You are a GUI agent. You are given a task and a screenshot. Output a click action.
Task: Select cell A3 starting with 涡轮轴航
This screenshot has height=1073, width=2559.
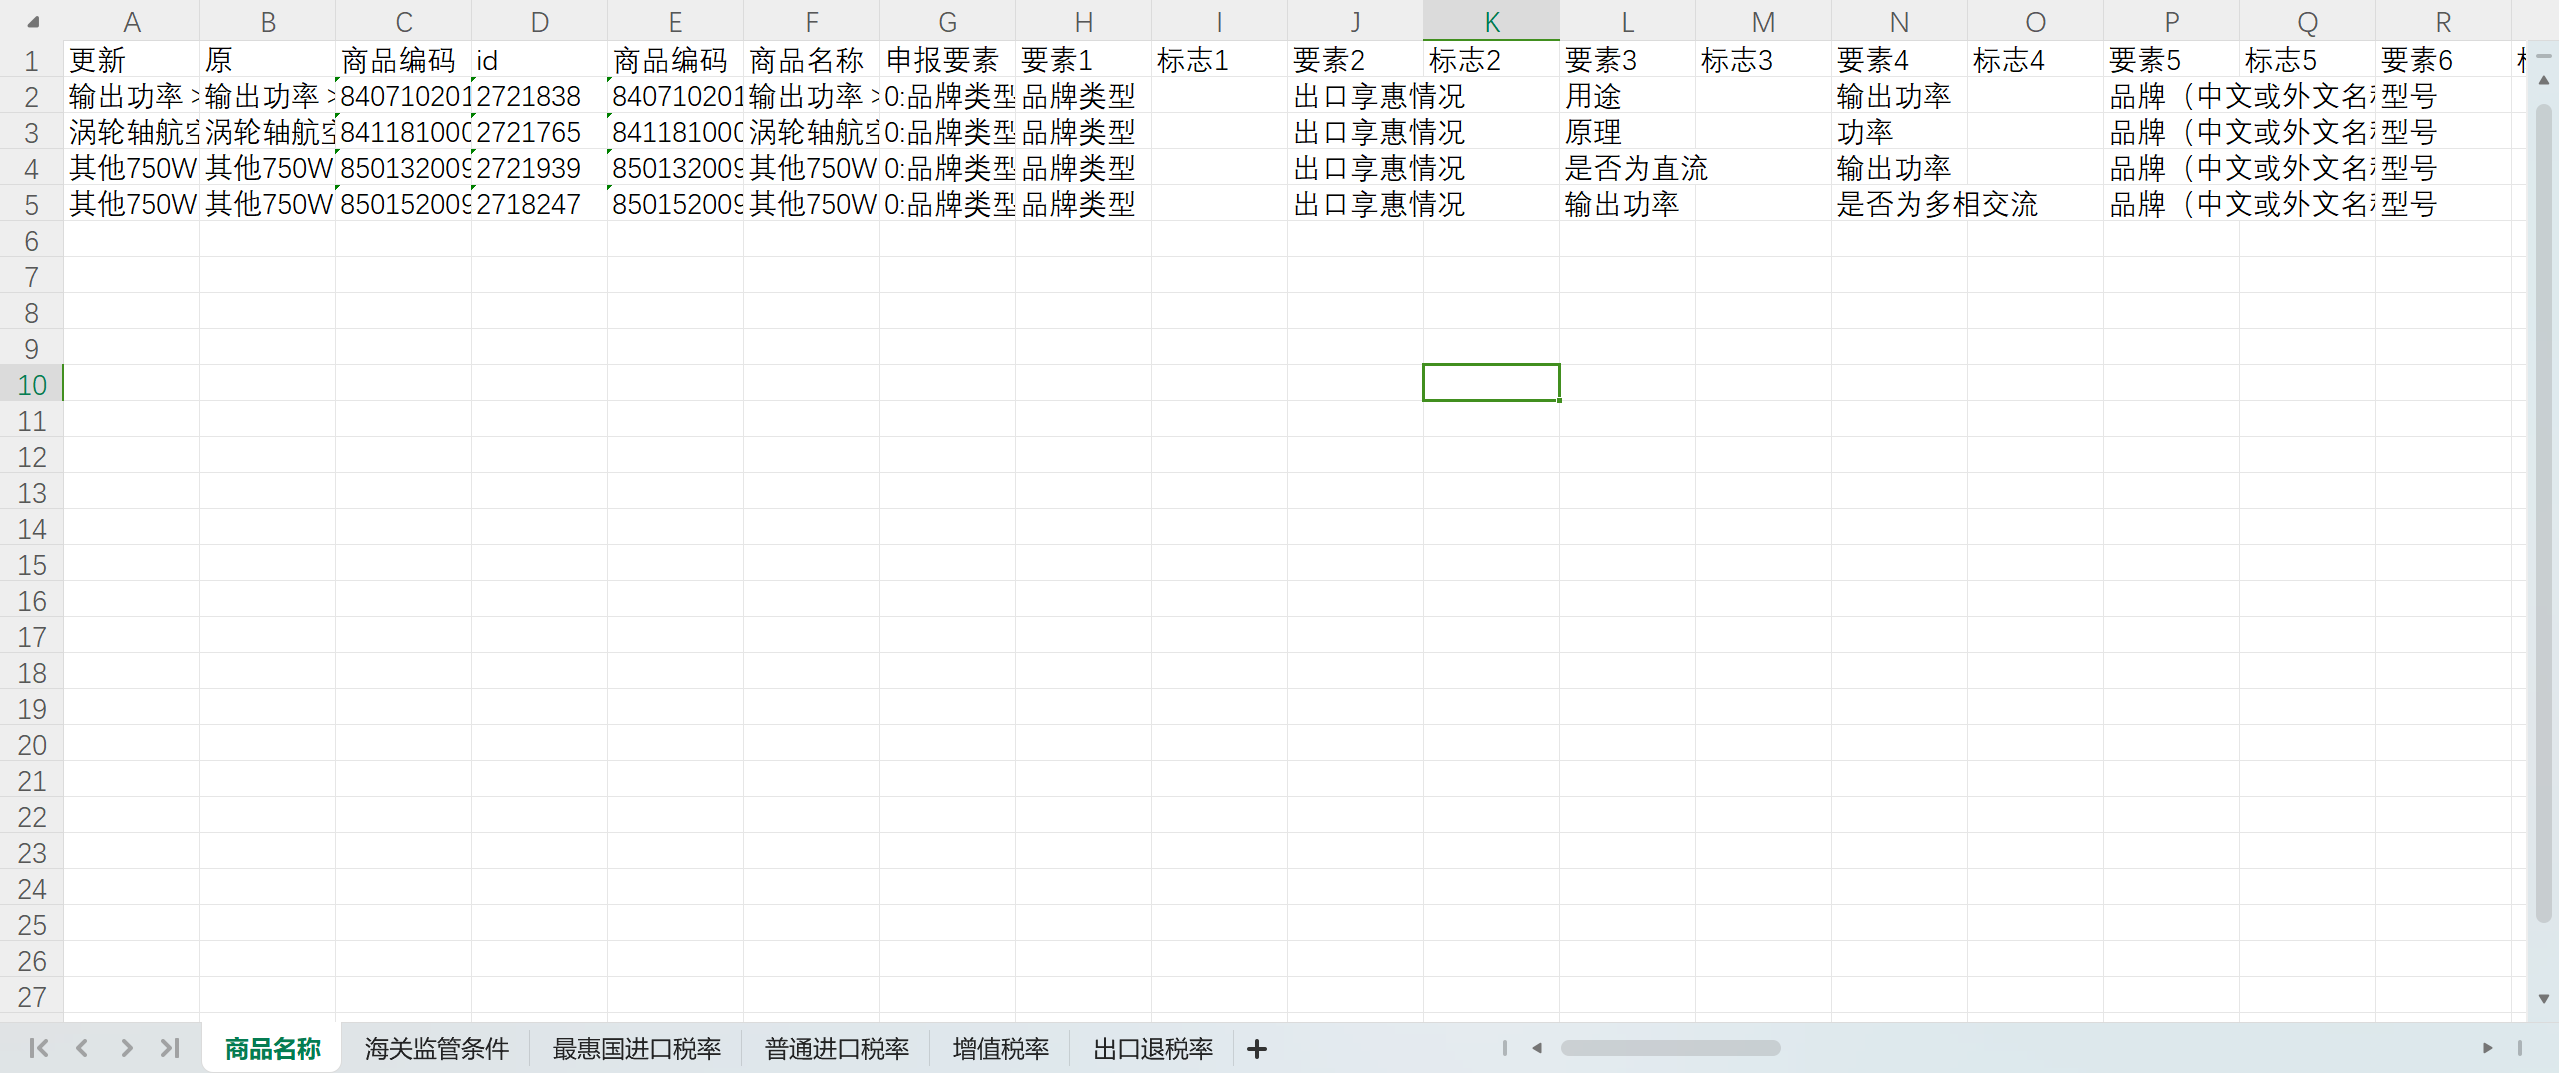pyautogui.click(x=132, y=132)
